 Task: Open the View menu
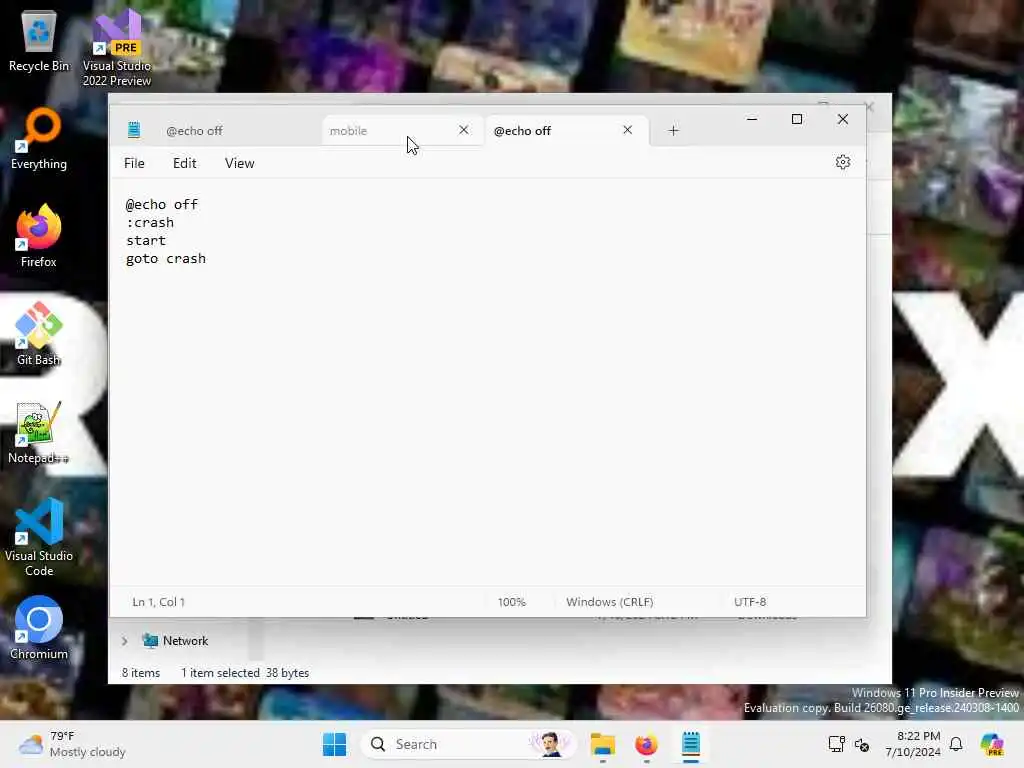click(x=240, y=163)
